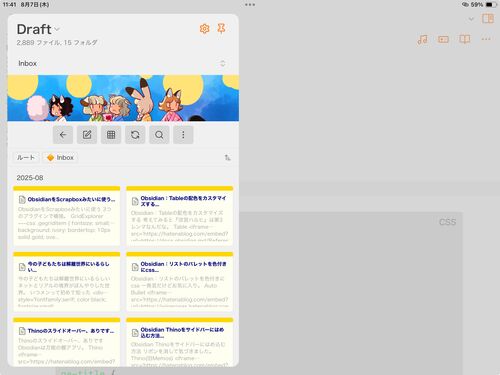
Task: Click the back arrow toolbar button
Action: point(63,135)
